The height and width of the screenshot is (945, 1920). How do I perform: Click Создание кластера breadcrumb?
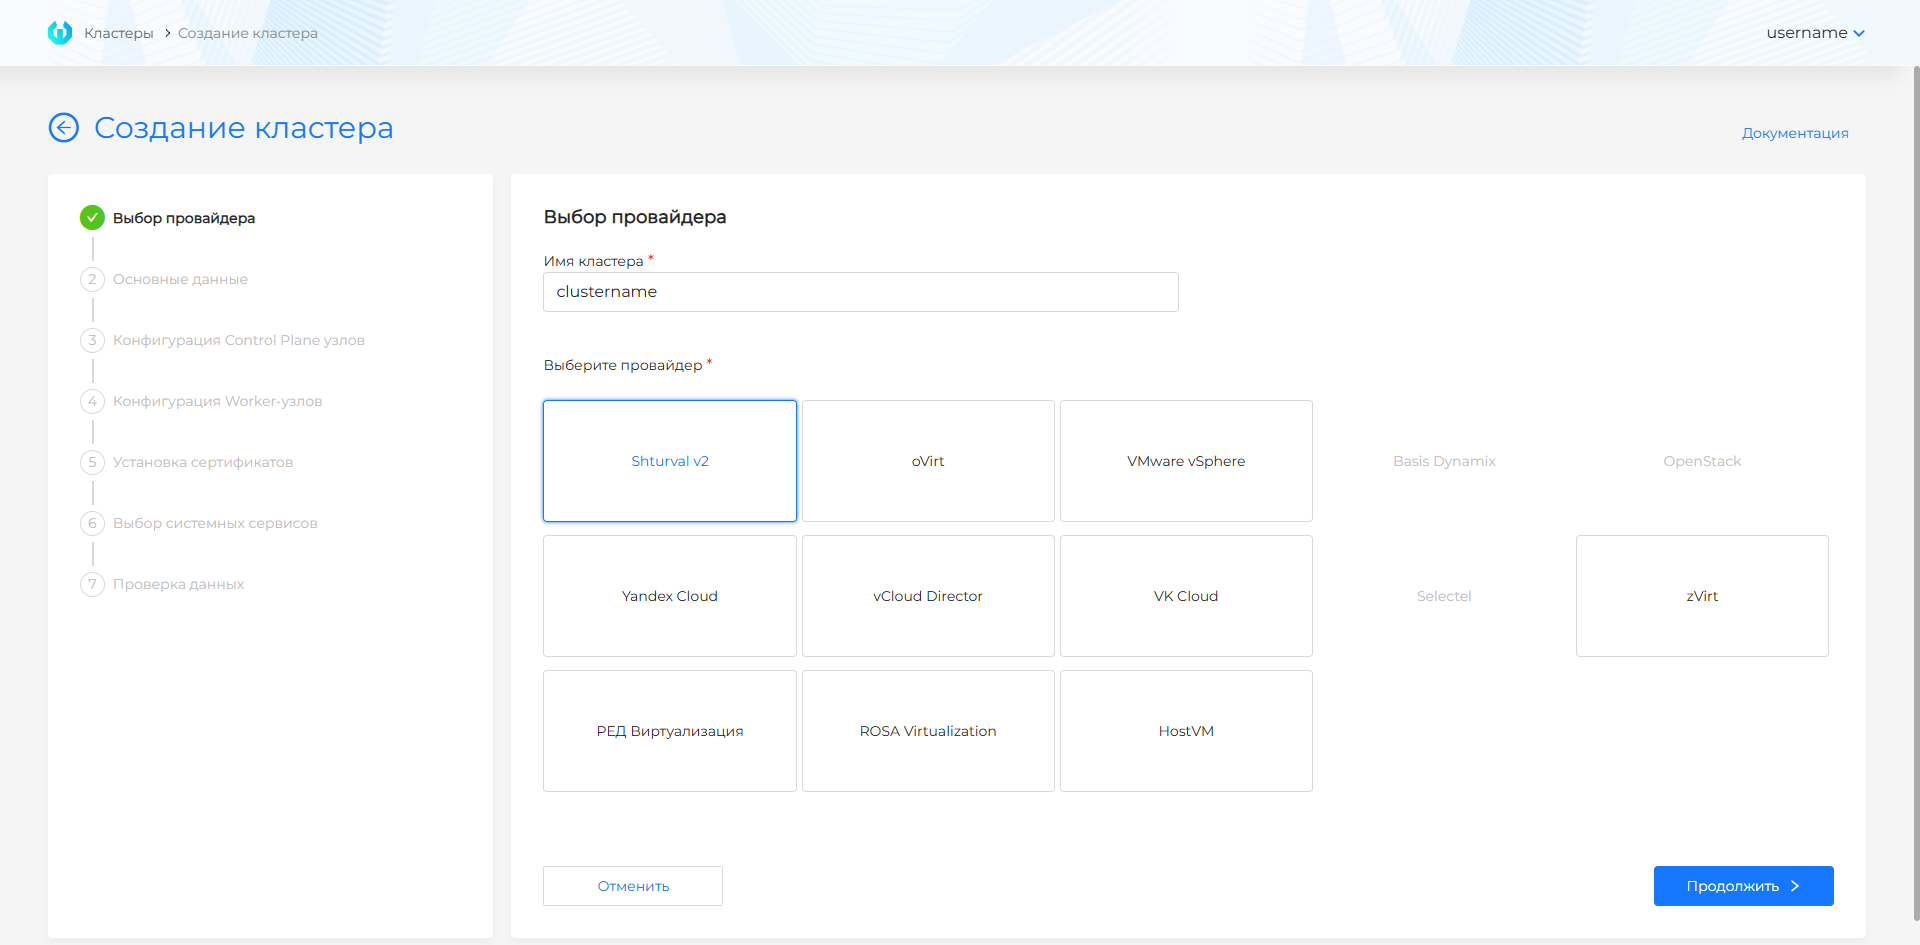coord(248,33)
